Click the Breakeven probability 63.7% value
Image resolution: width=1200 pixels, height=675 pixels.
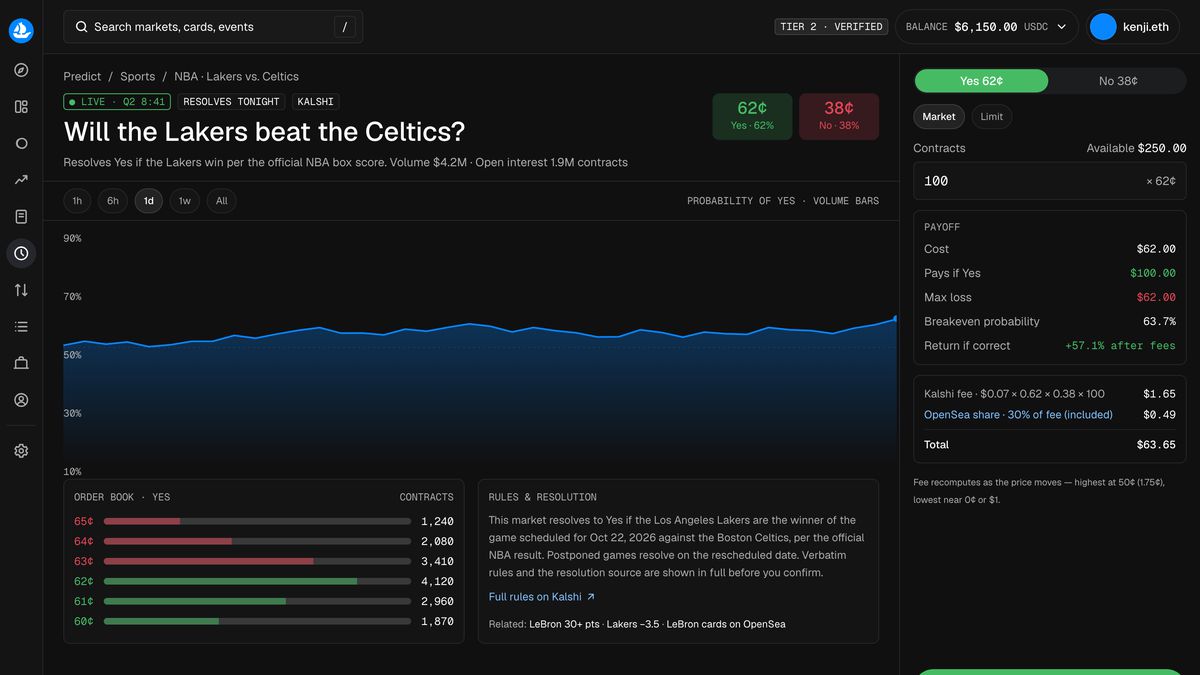tap(1159, 322)
